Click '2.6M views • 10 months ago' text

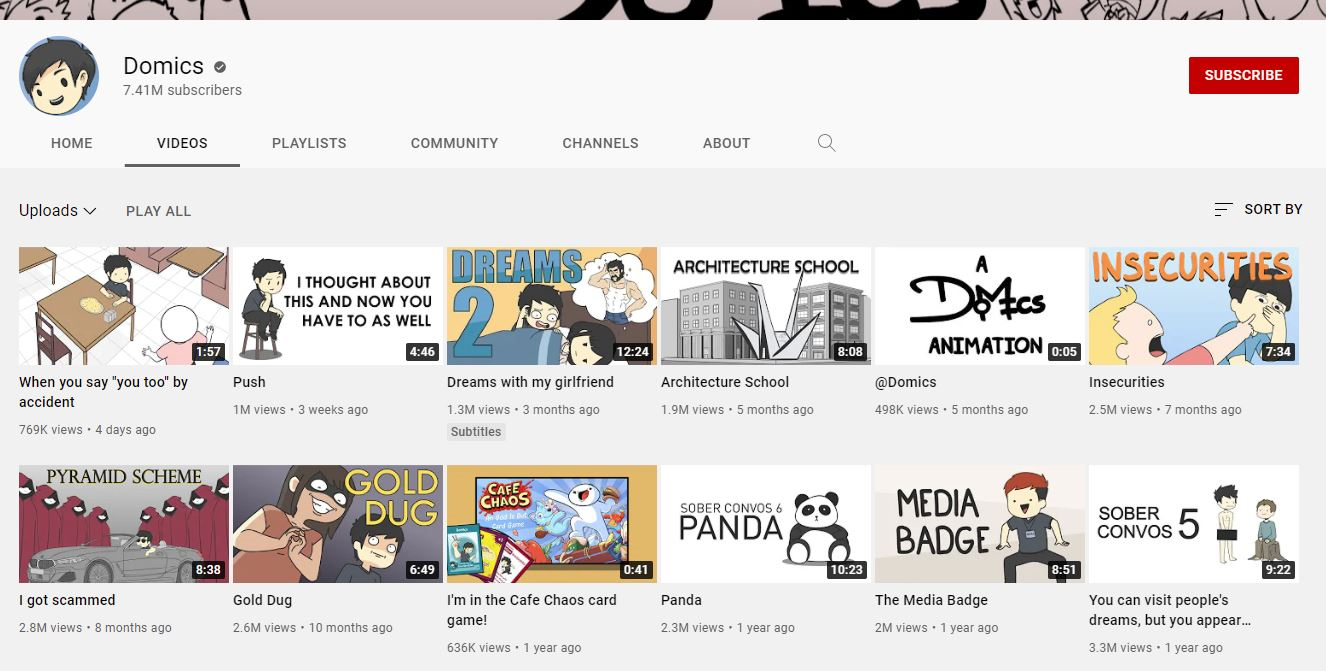[313, 628]
